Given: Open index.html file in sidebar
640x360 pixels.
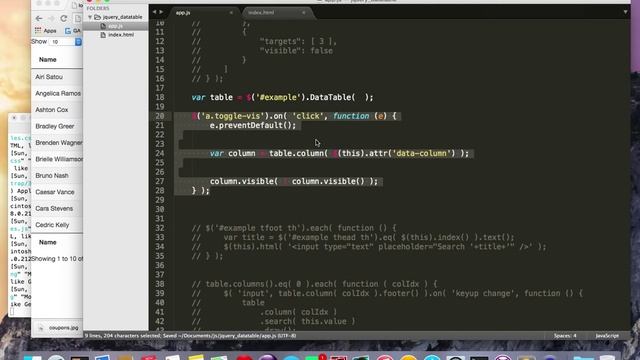Looking at the screenshot, I should click(x=121, y=35).
